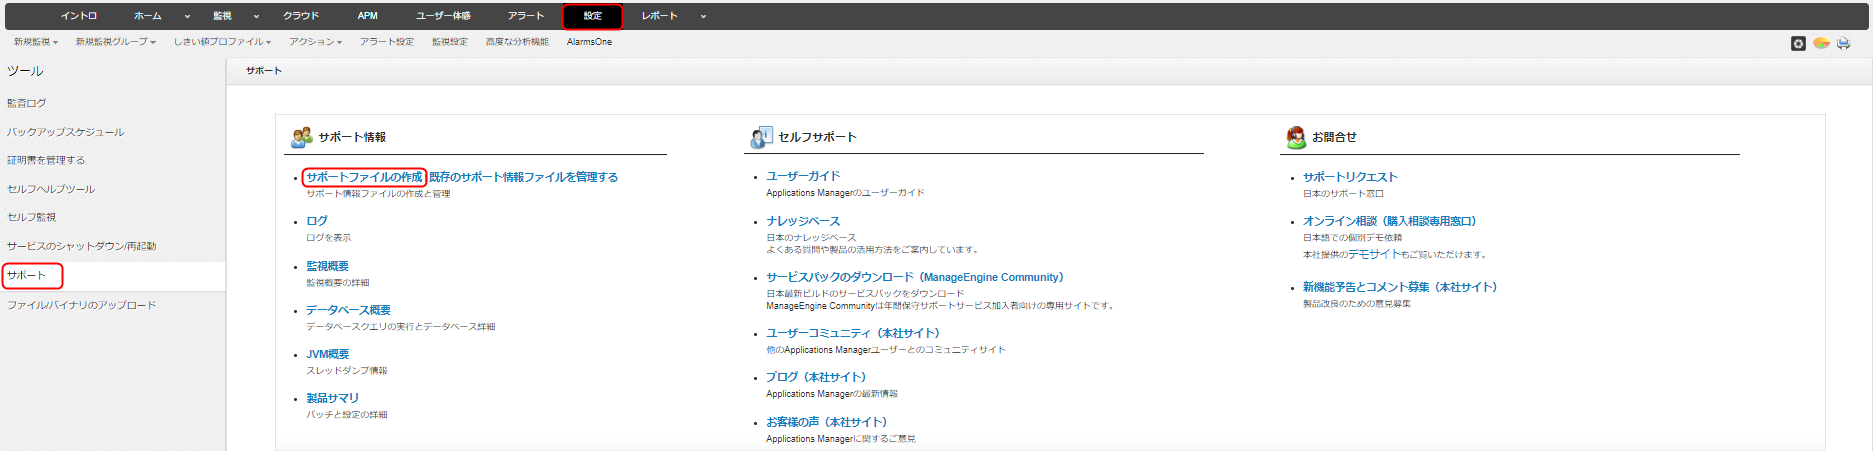1873x451 pixels.
Task: Open the しきい値プロファイル dropdown
Action: (x=222, y=42)
